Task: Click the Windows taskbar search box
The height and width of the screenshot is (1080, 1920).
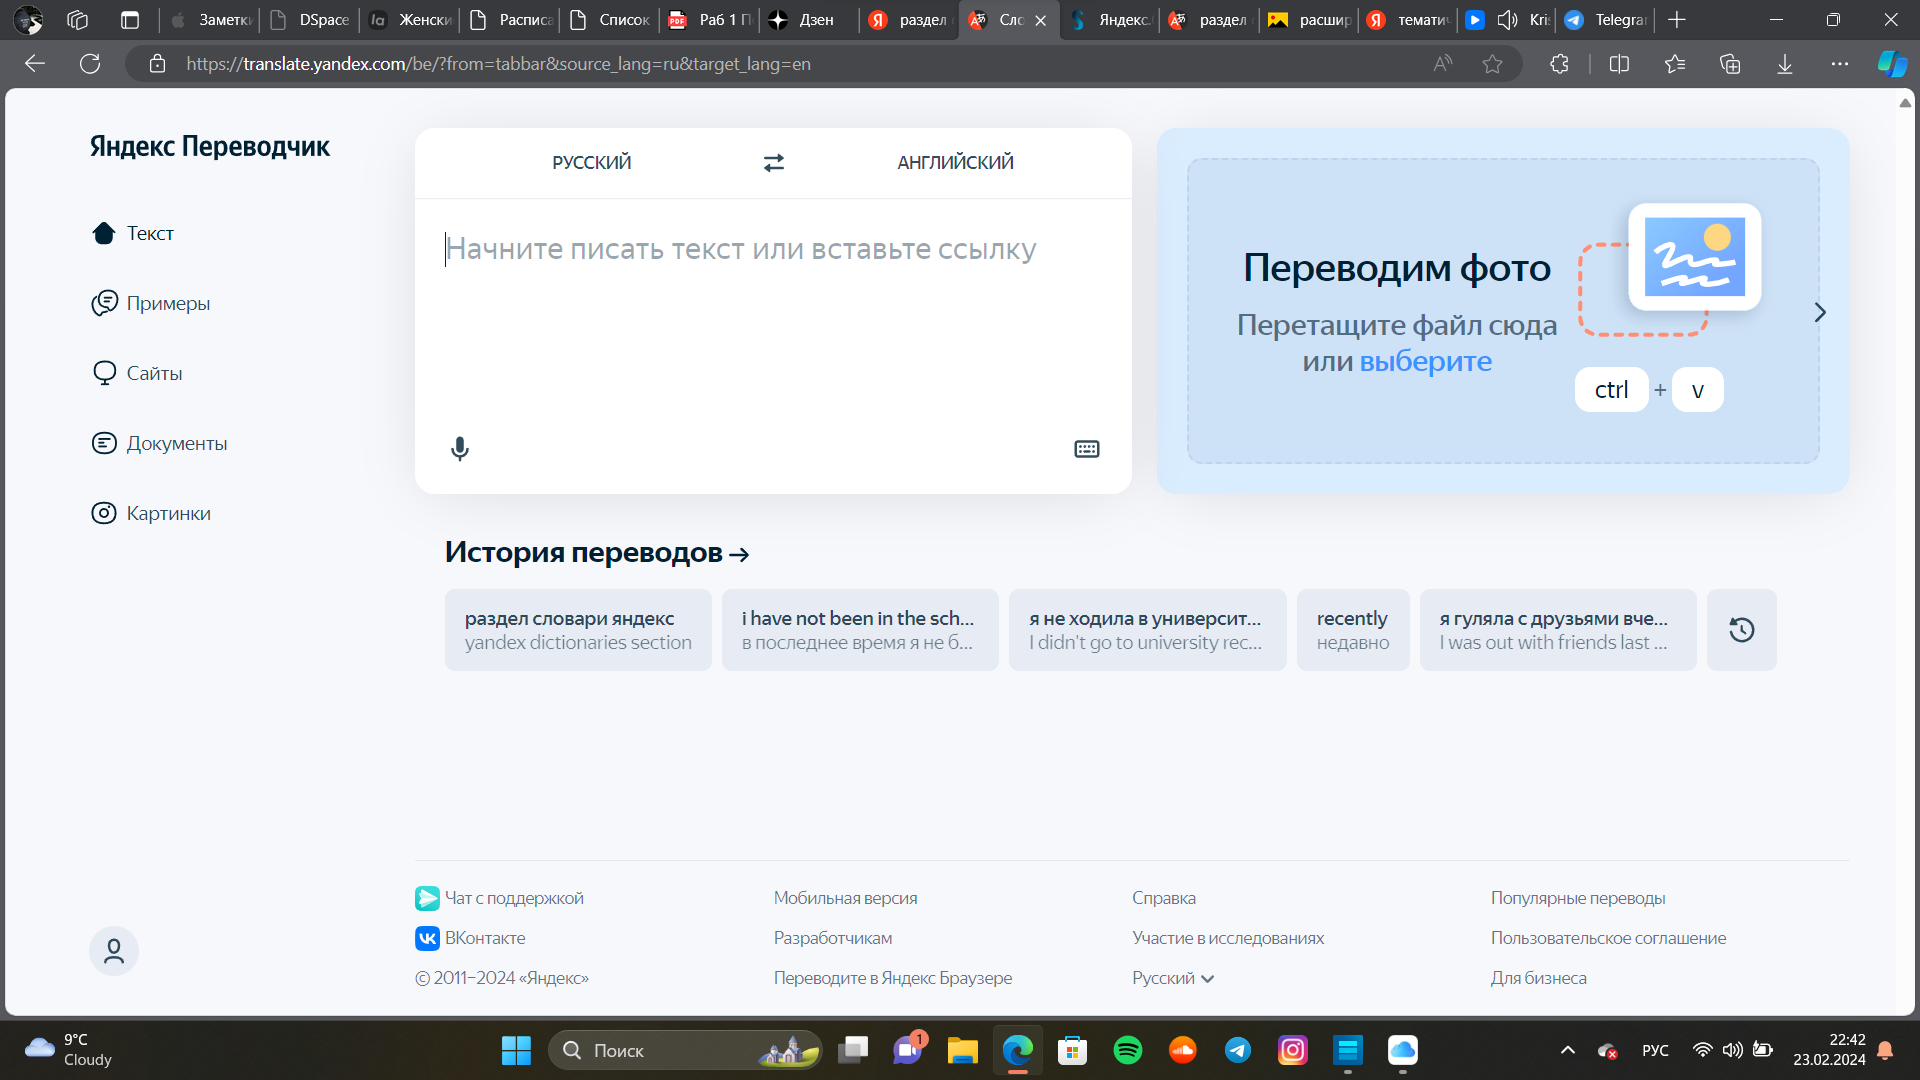Action: [685, 1050]
